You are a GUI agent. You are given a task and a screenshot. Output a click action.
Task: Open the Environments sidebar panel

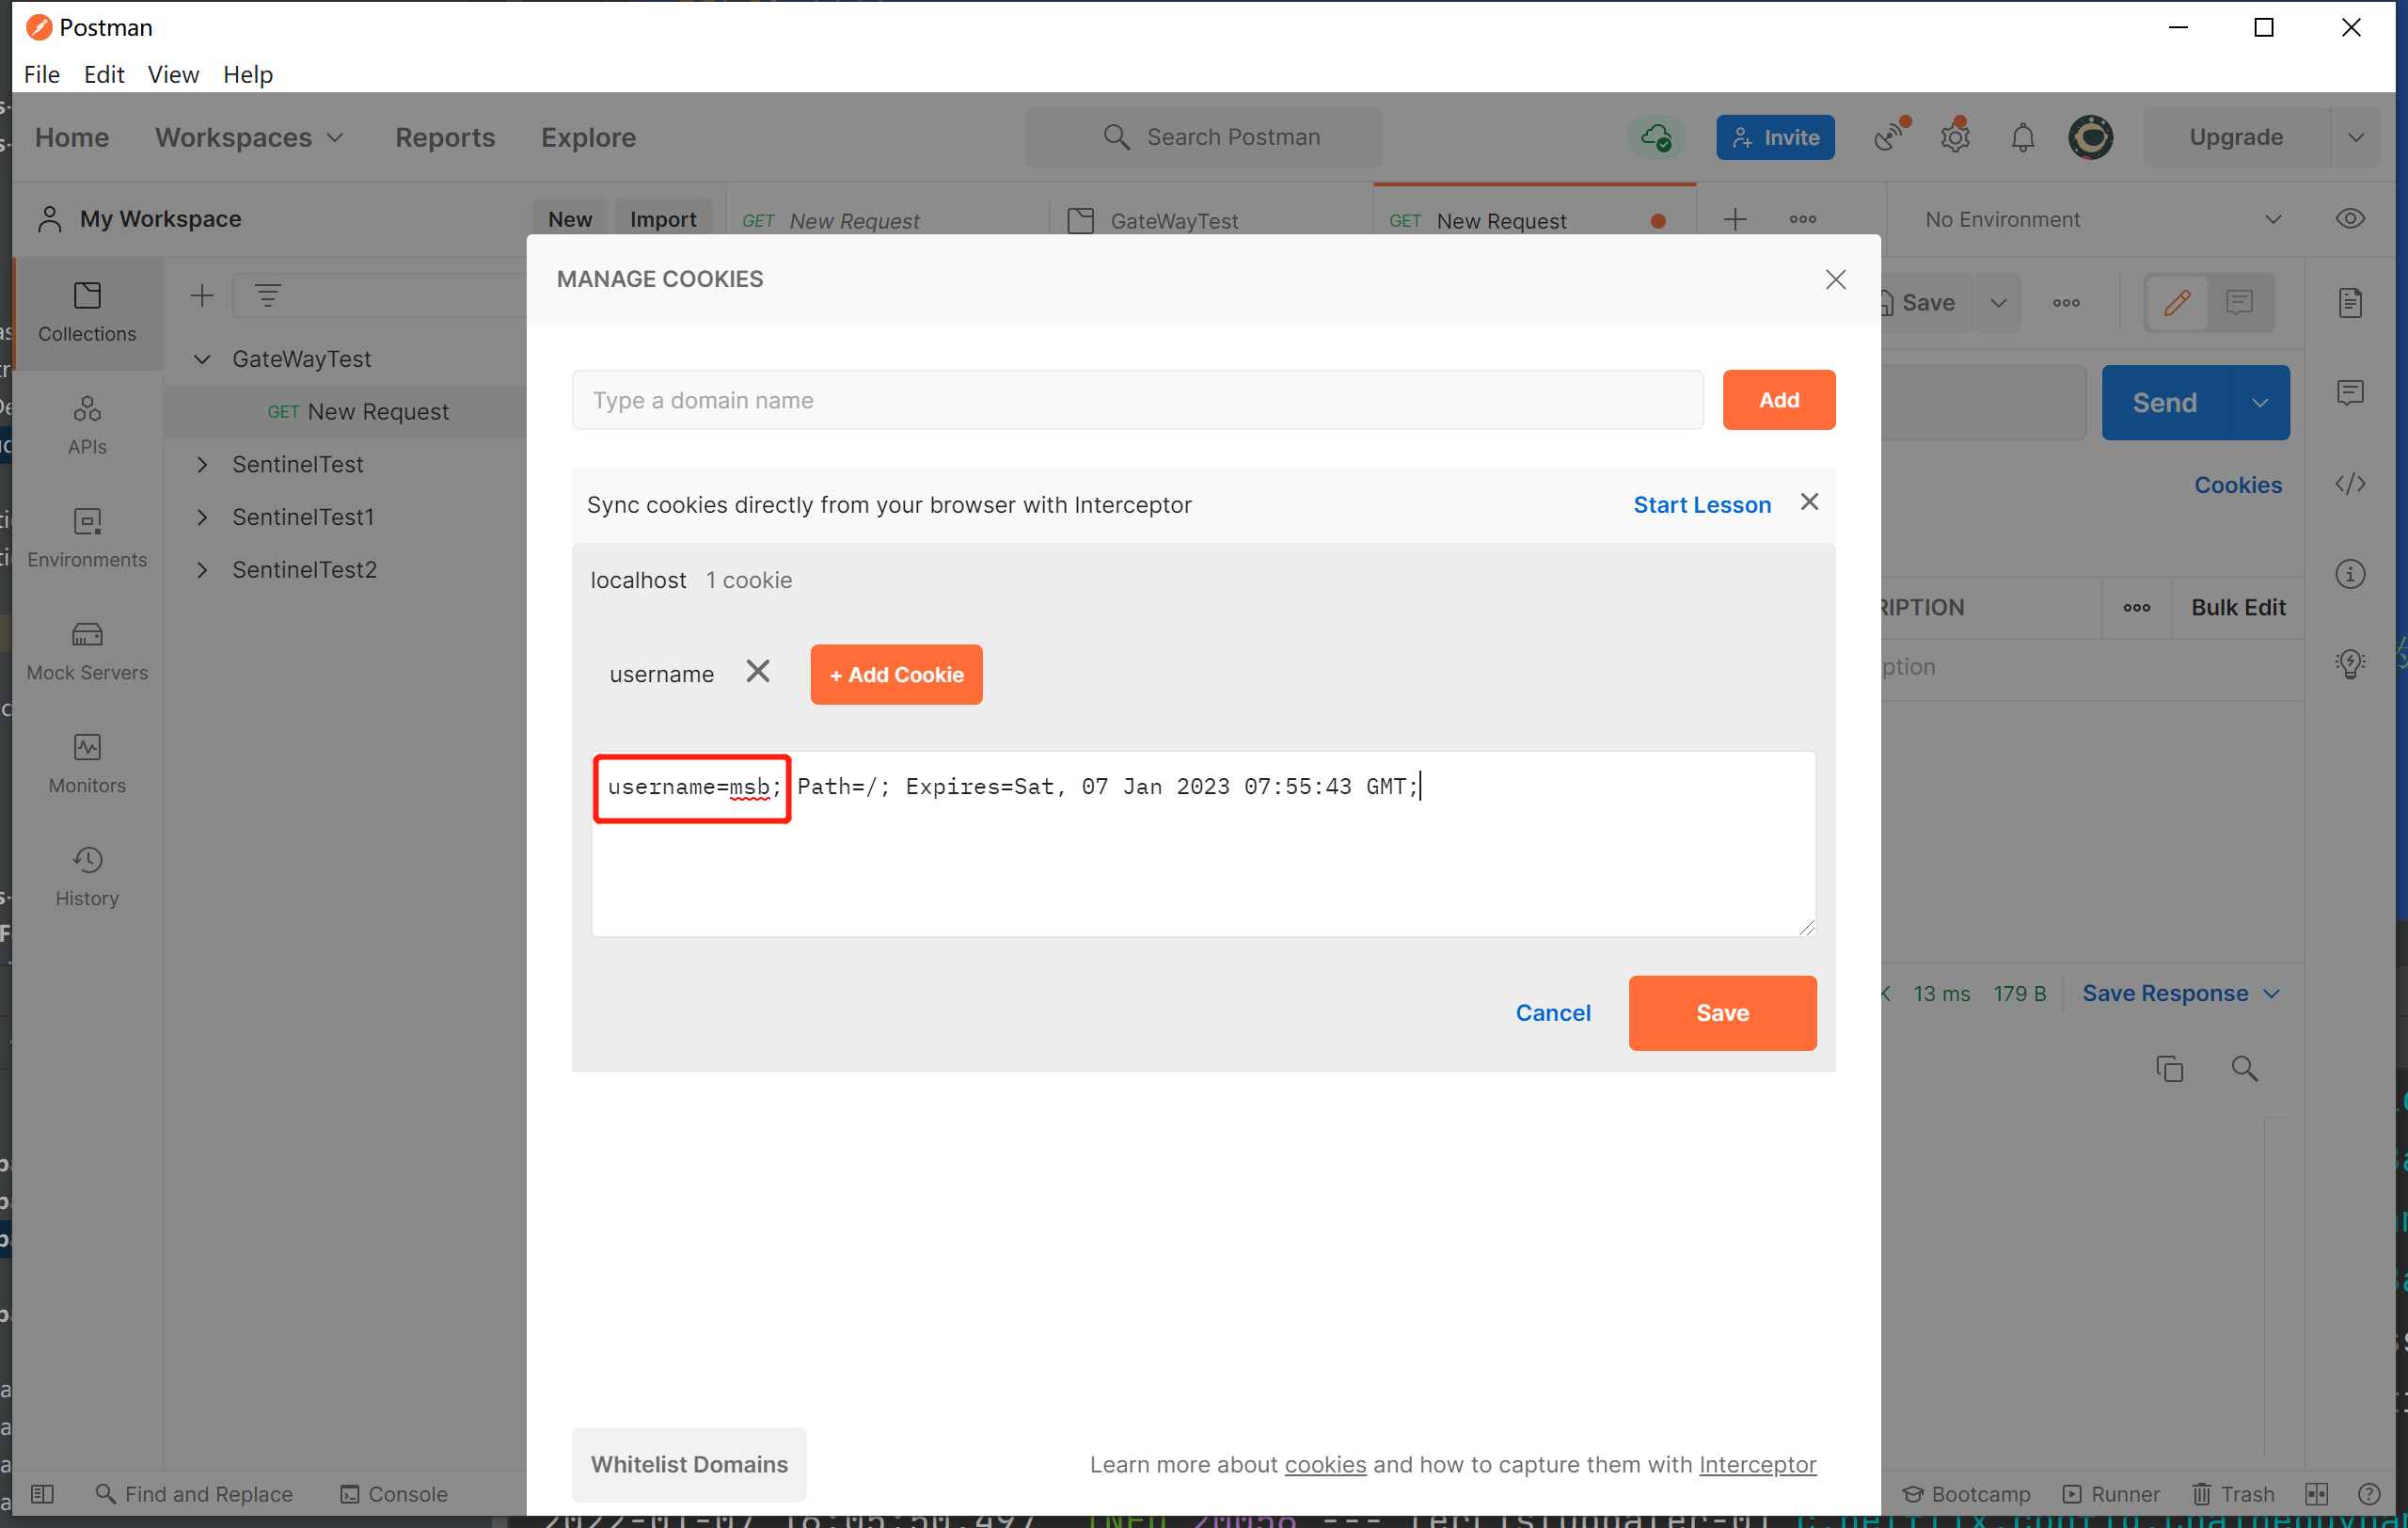[x=87, y=538]
